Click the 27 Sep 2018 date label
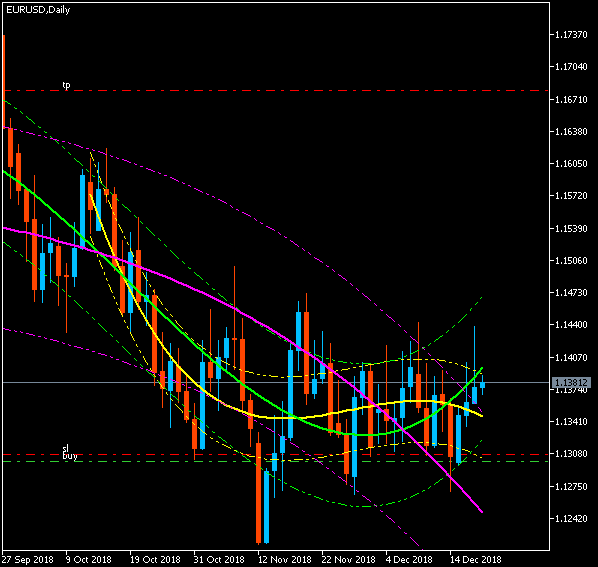598x567 pixels. (x=27, y=560)
